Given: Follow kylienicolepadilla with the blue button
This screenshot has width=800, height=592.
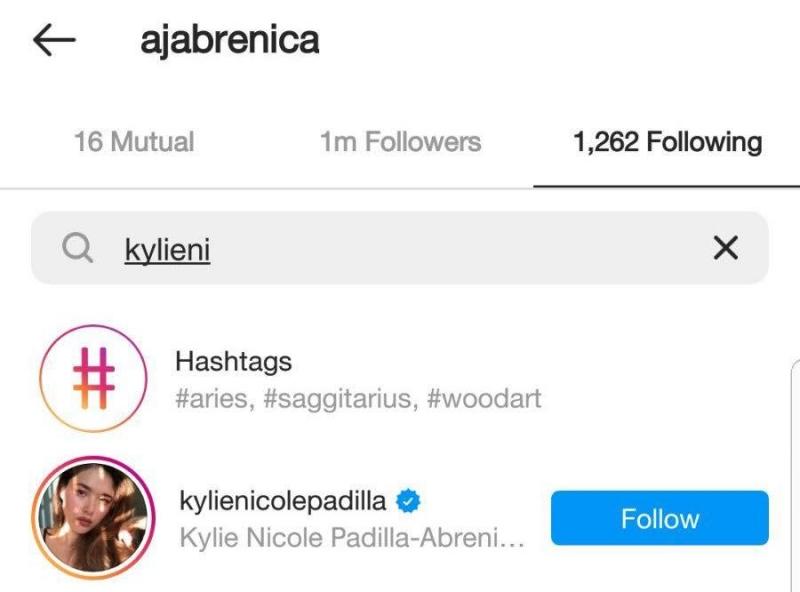Looking at the screenshot, I should click(660, 518).
